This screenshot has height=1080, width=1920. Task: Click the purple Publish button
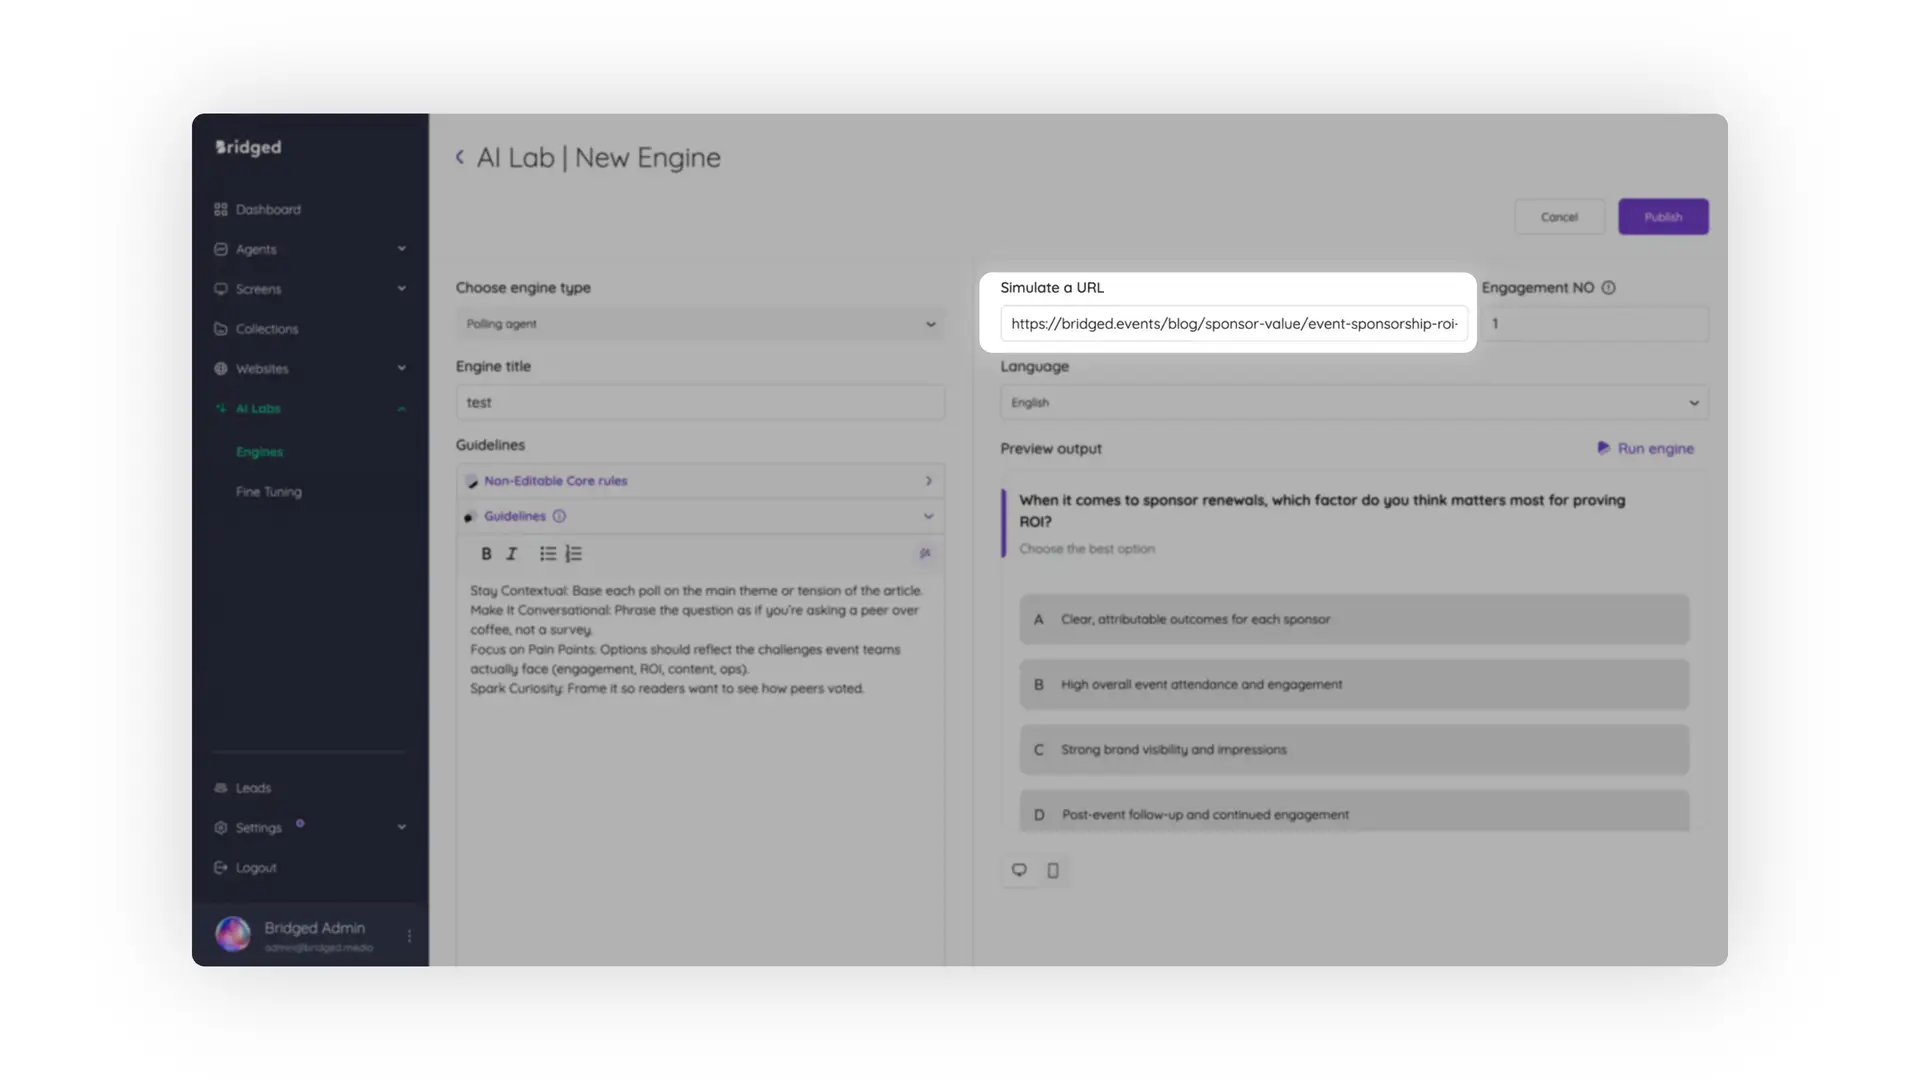pyautogui.click(x=1662, y=216)
